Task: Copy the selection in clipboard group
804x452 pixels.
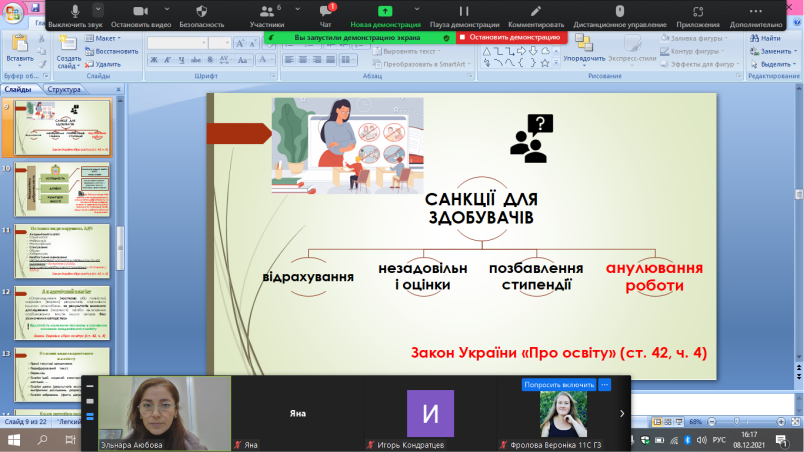Action: pyautogui.click(x=42, y=51)
